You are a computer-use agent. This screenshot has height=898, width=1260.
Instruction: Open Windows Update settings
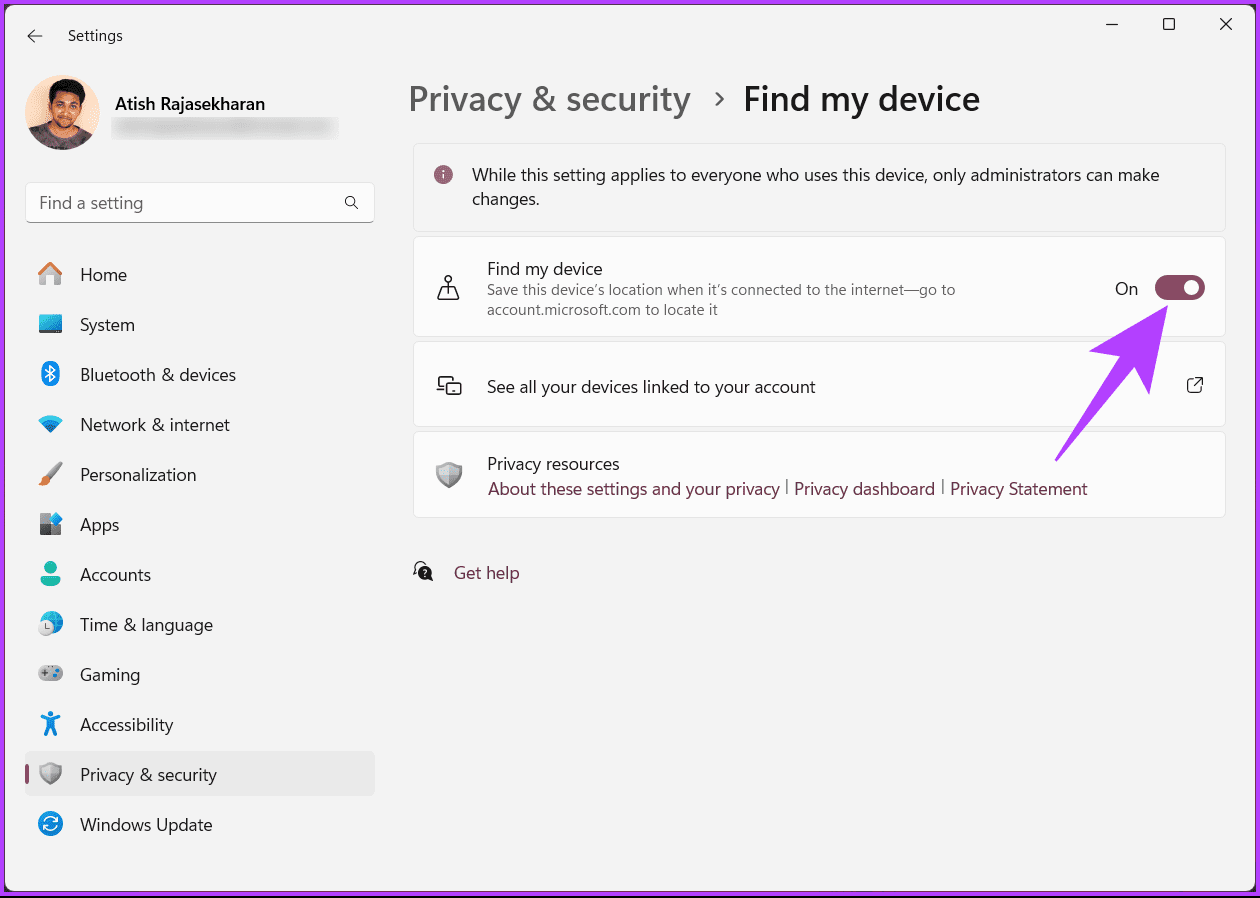coord(200,825)
